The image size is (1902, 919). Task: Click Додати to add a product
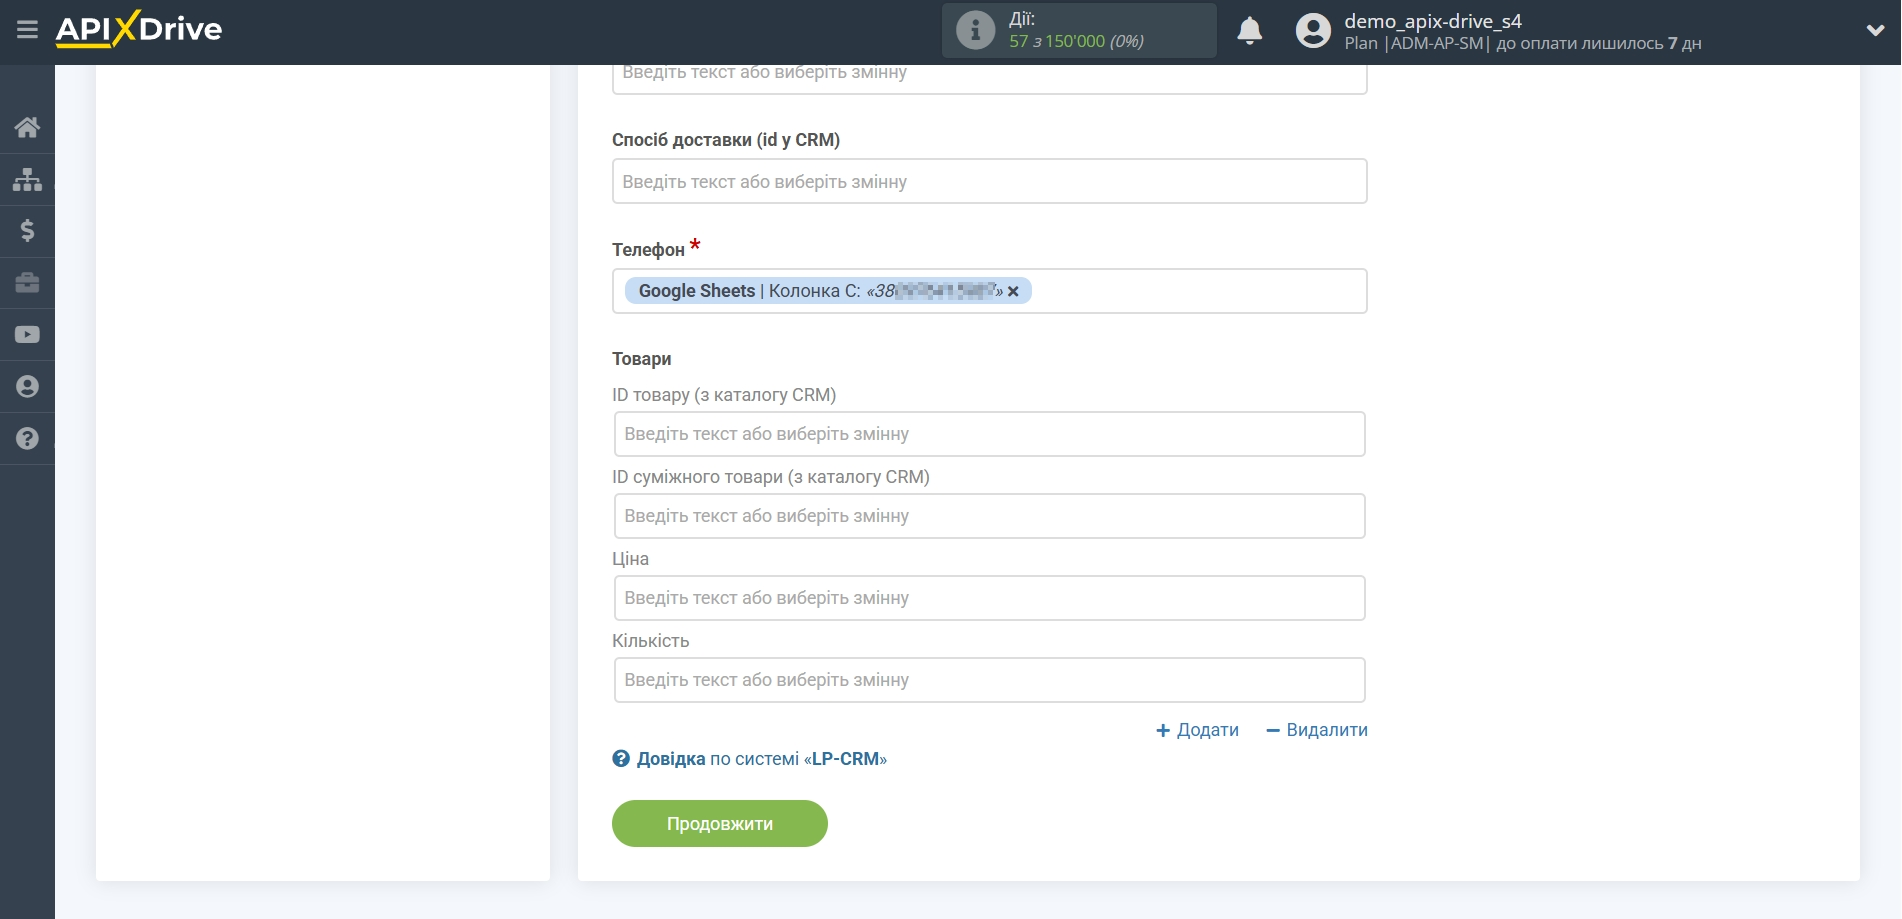1197,730
